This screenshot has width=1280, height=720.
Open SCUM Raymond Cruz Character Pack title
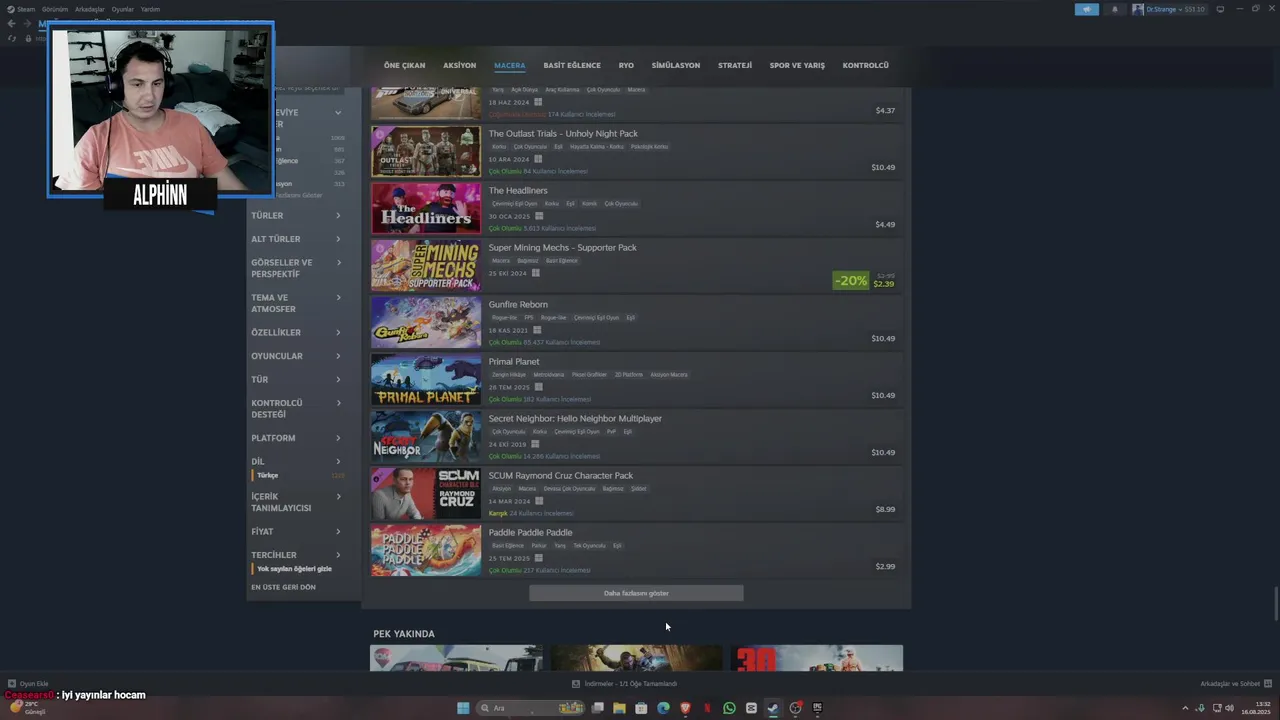[x=561, y=475]
